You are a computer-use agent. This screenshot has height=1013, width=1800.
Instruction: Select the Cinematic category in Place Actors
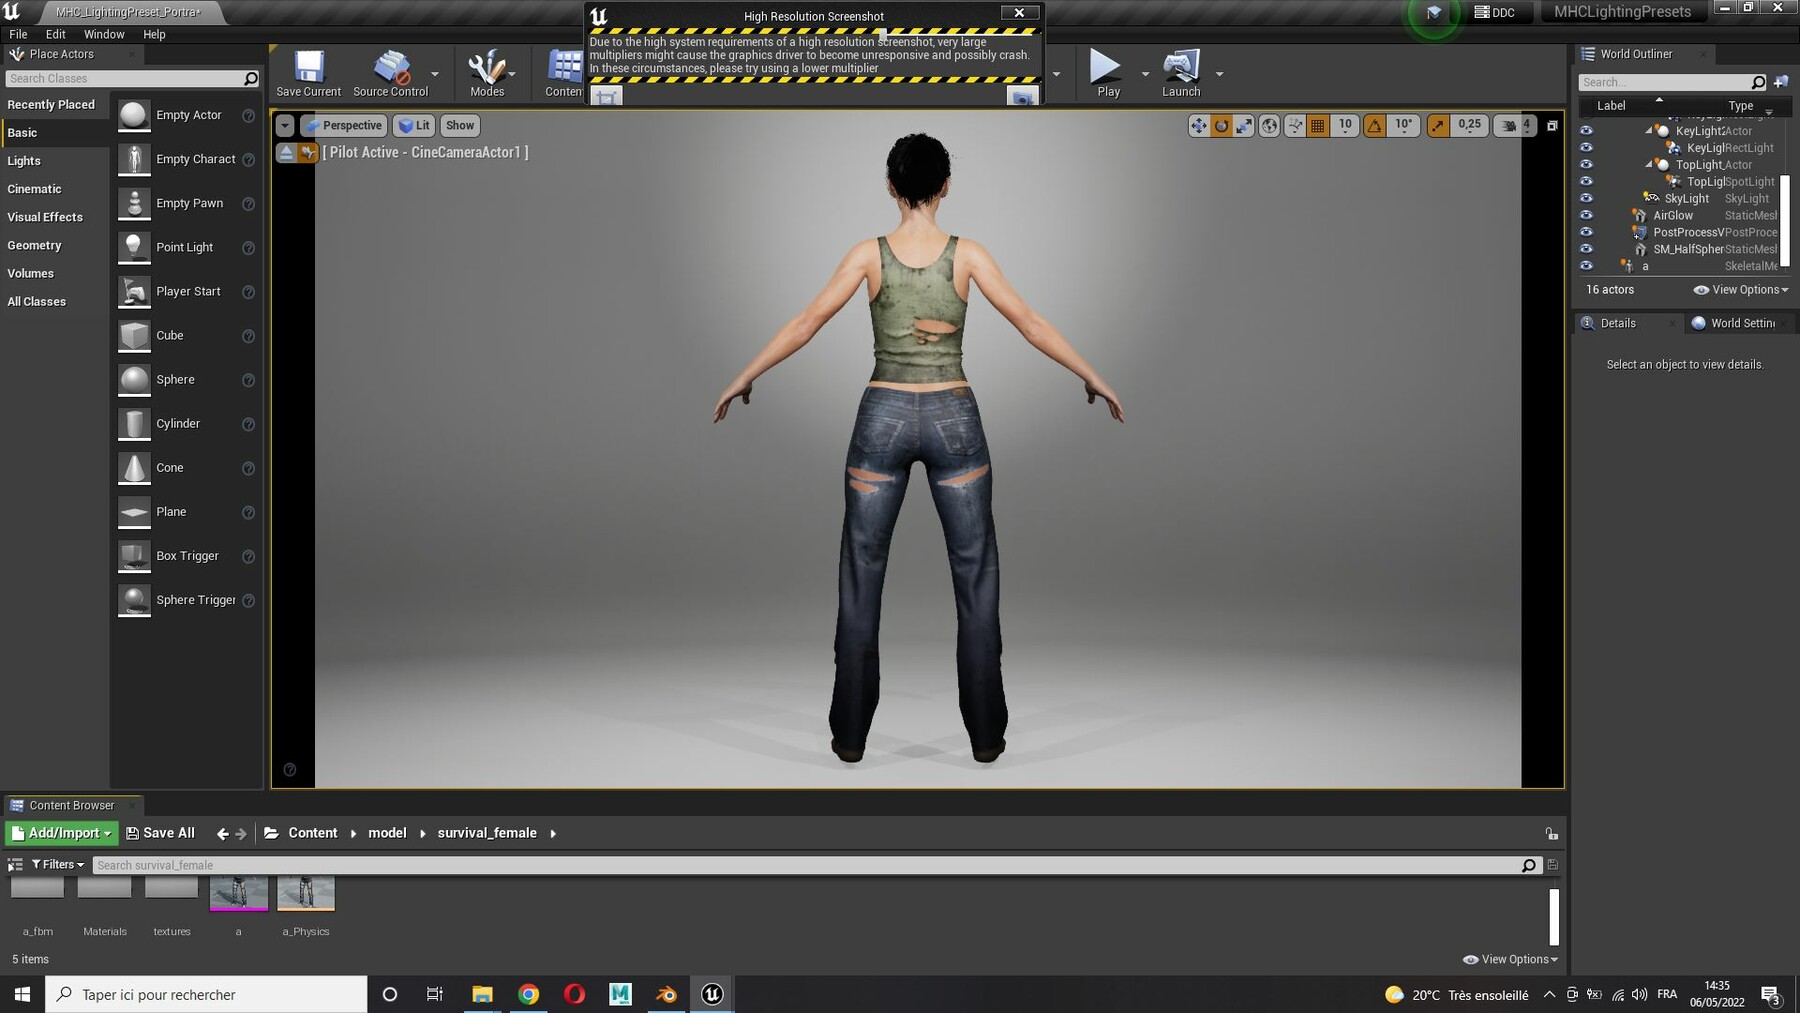coord(55,189)
